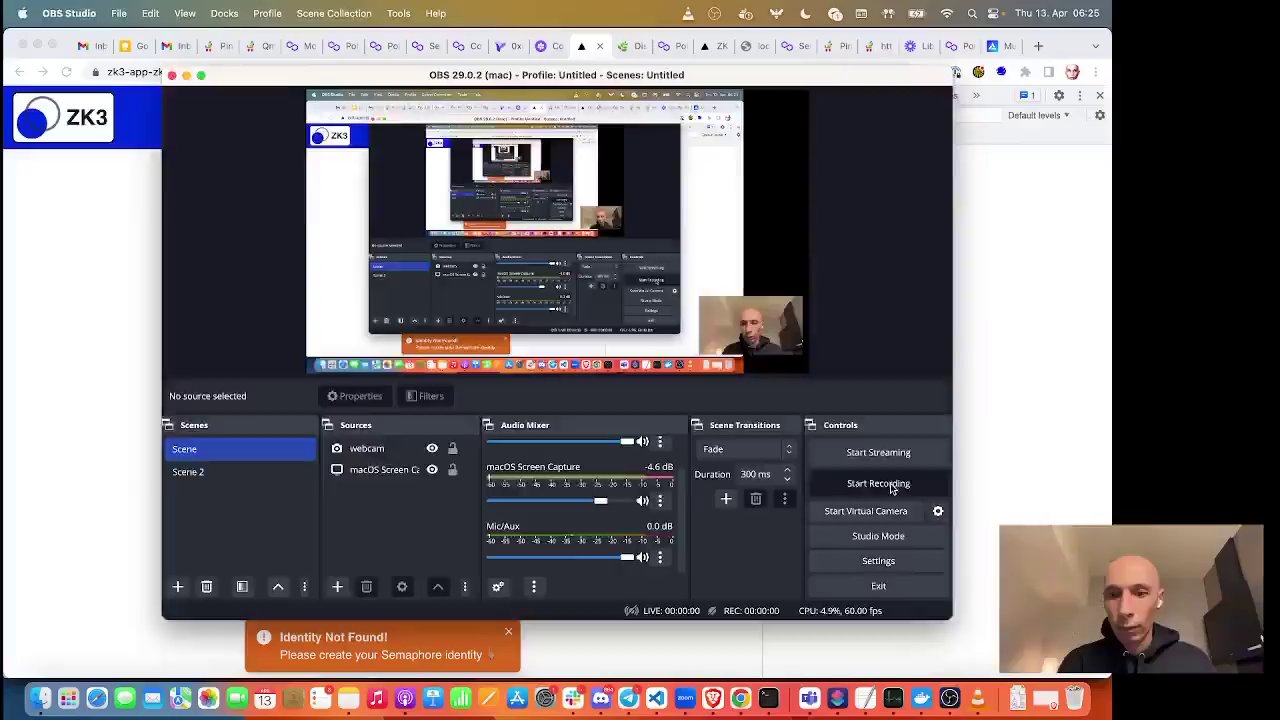Screen dimensions: 1280x720
Task: Open source Properties button
Action: coord(354,396)
